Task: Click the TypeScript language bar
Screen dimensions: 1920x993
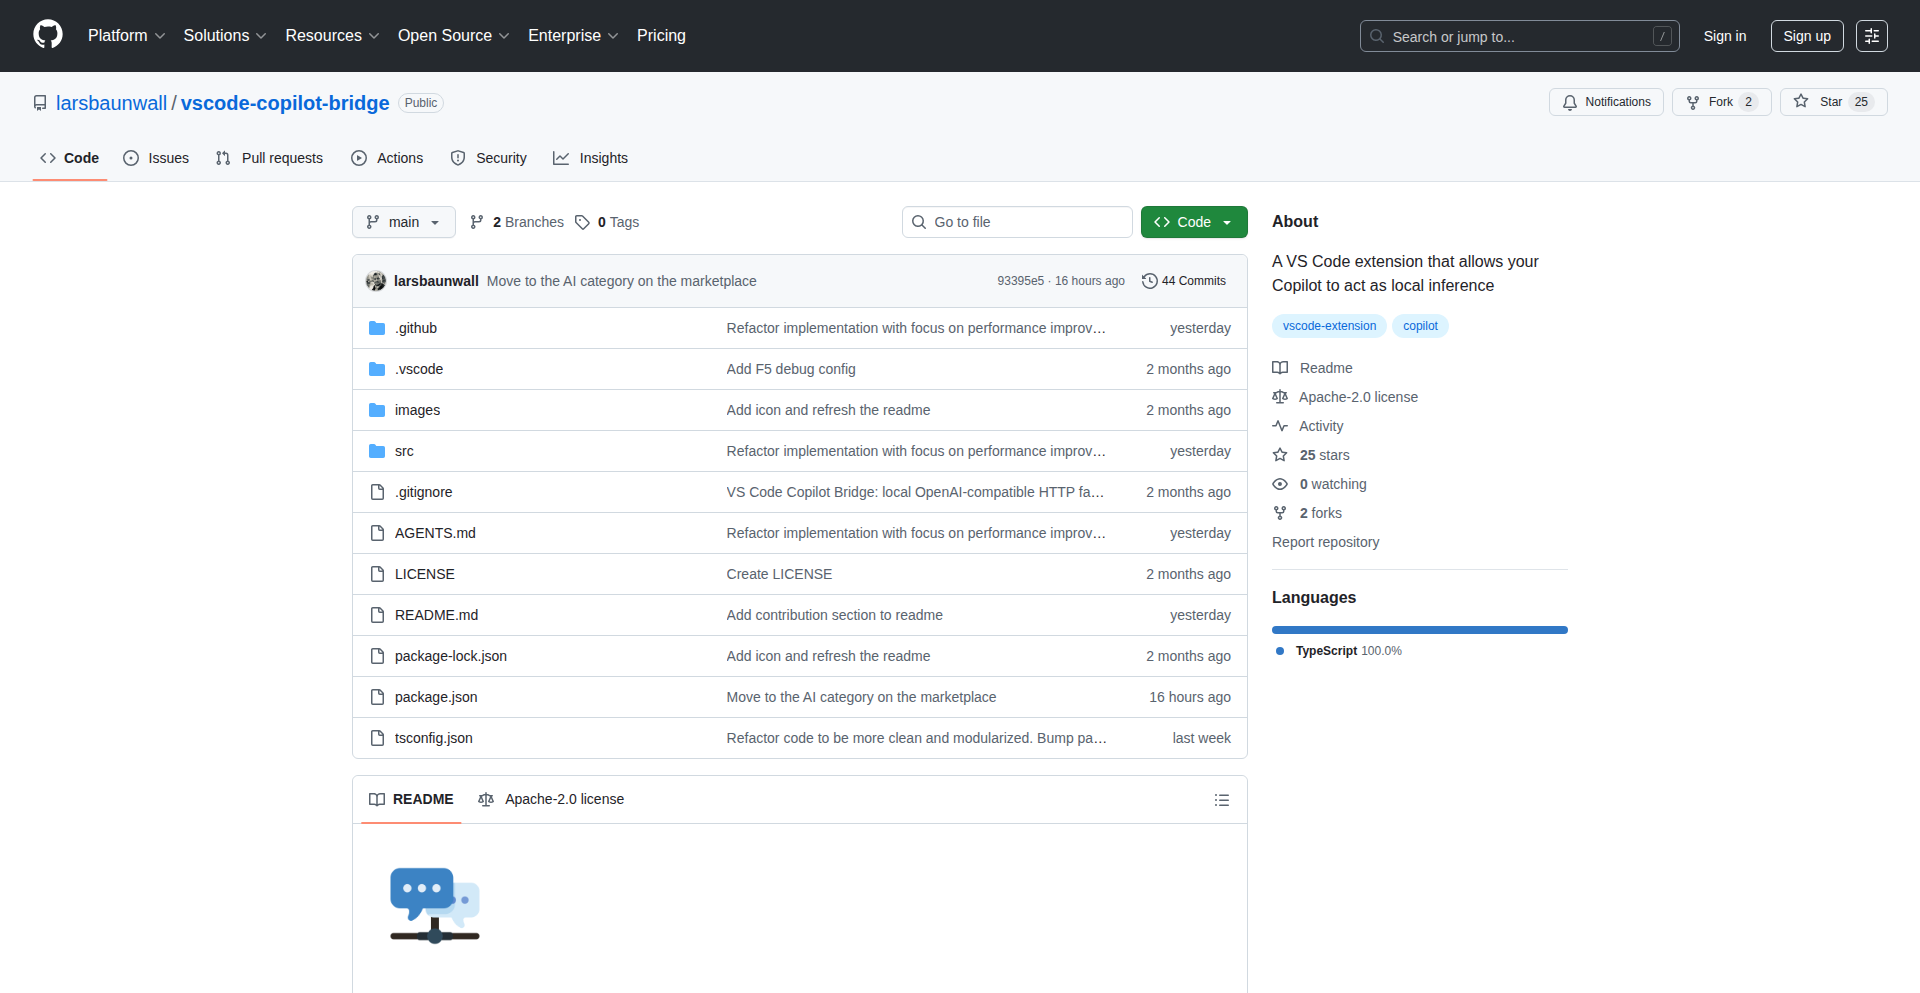Action: click(x=1419, y=630)
